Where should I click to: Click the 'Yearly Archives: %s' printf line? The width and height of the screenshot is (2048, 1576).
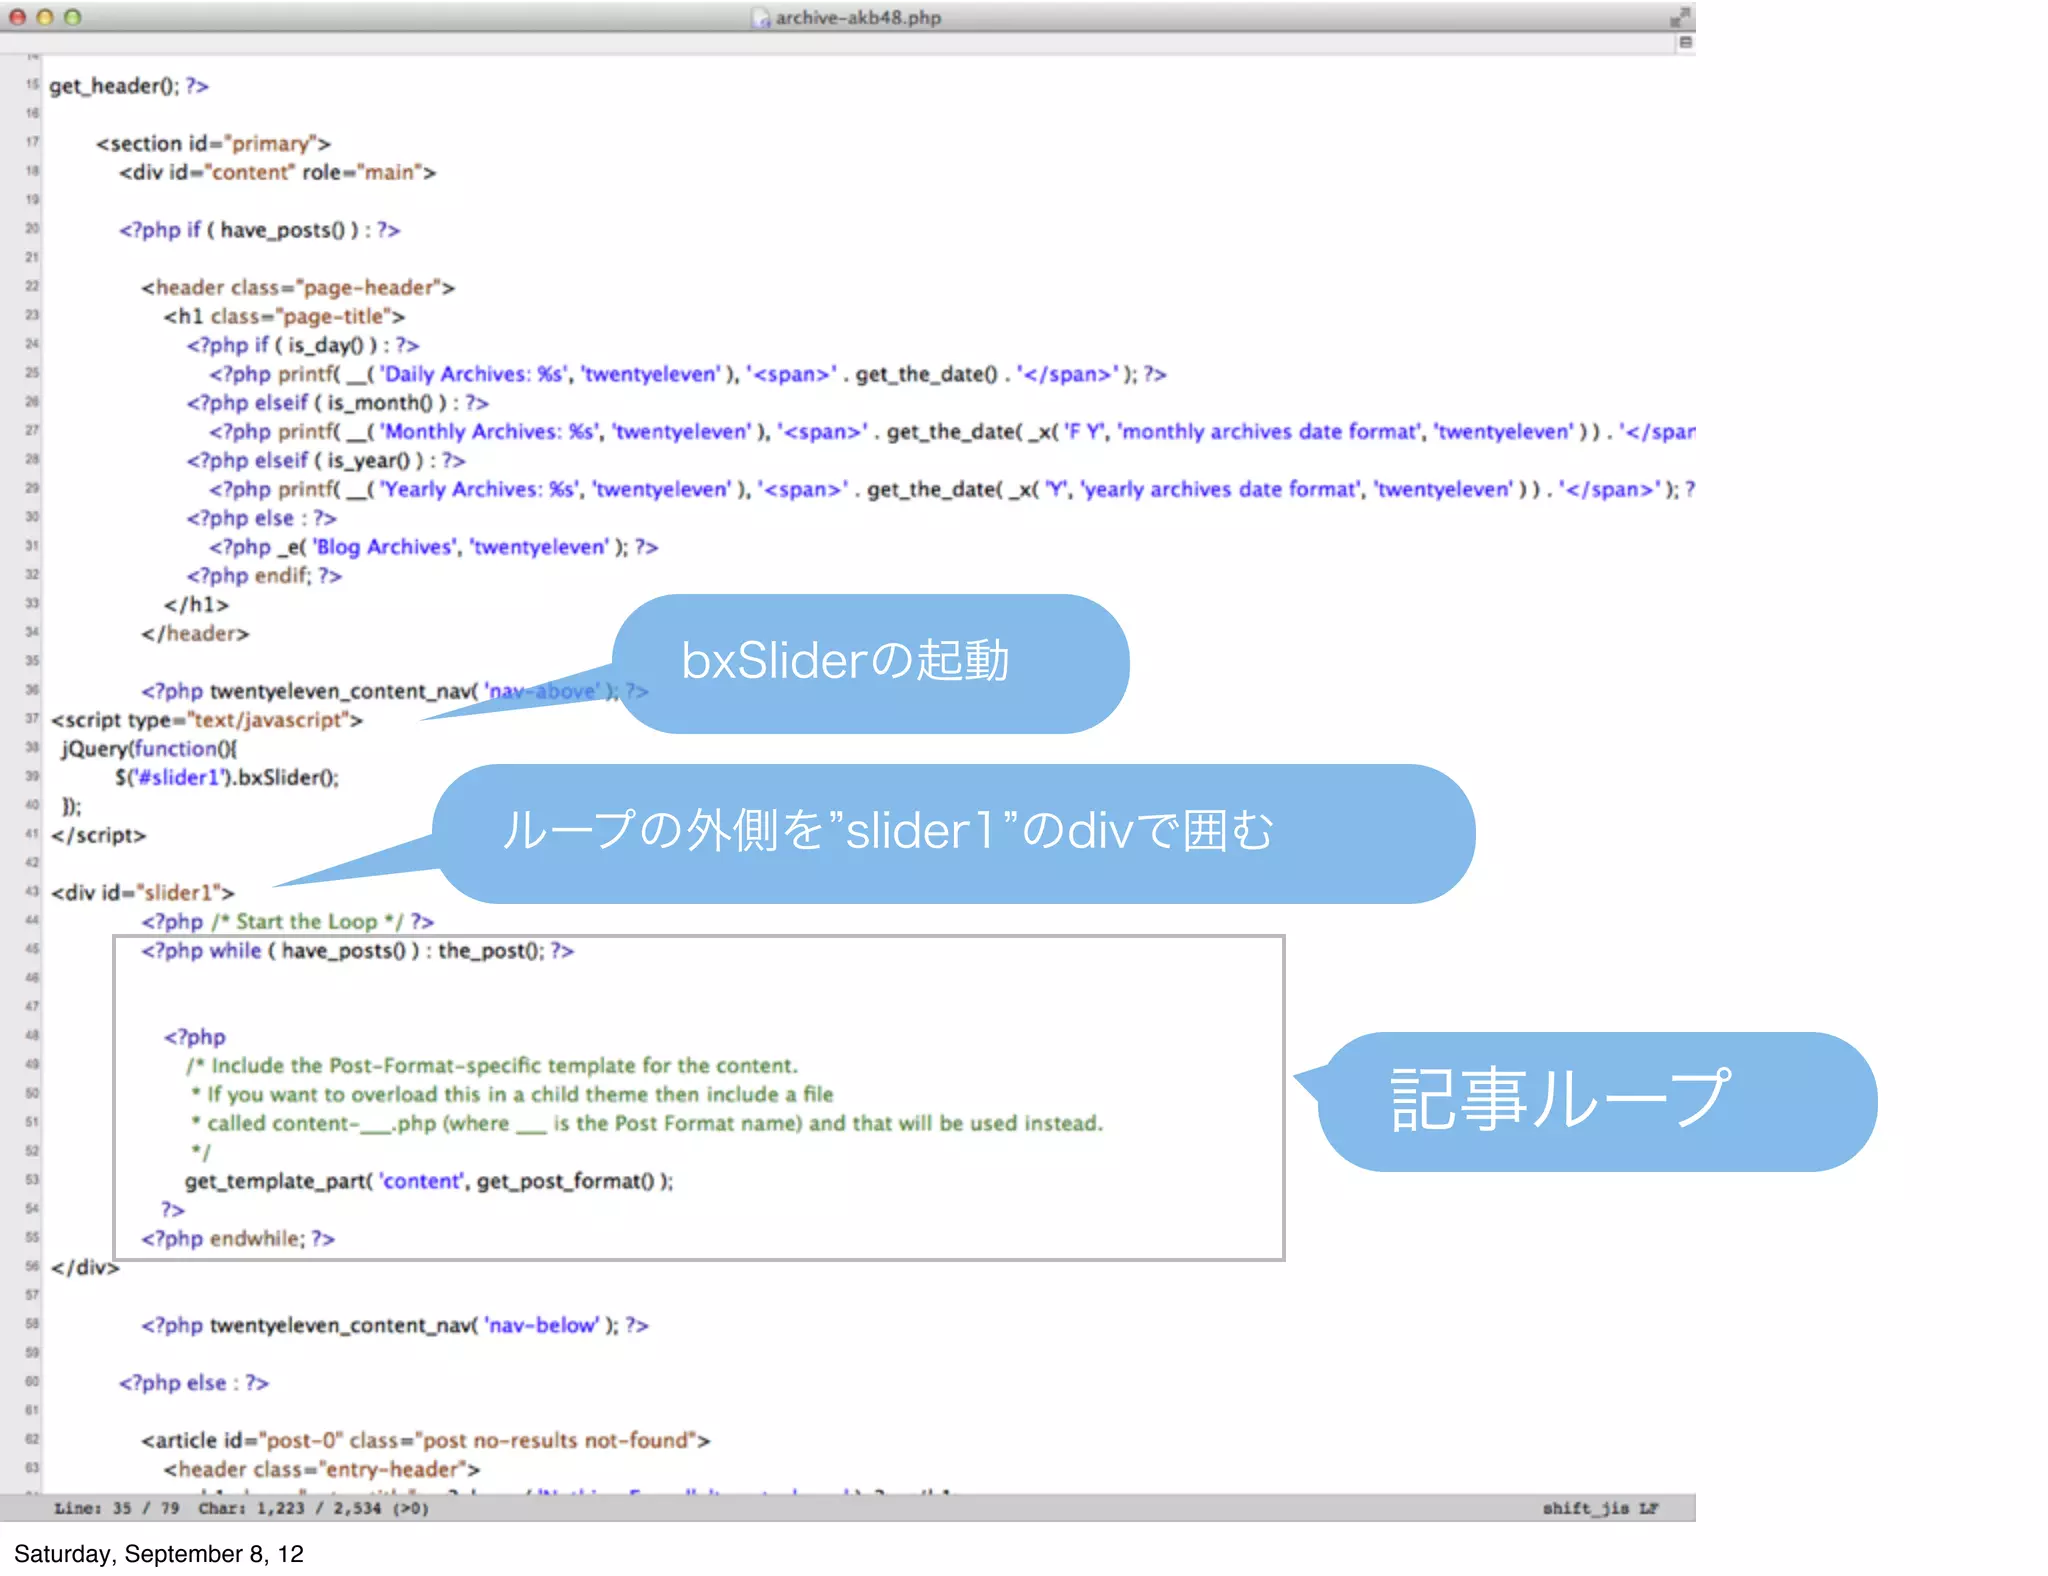pos(951,490)
